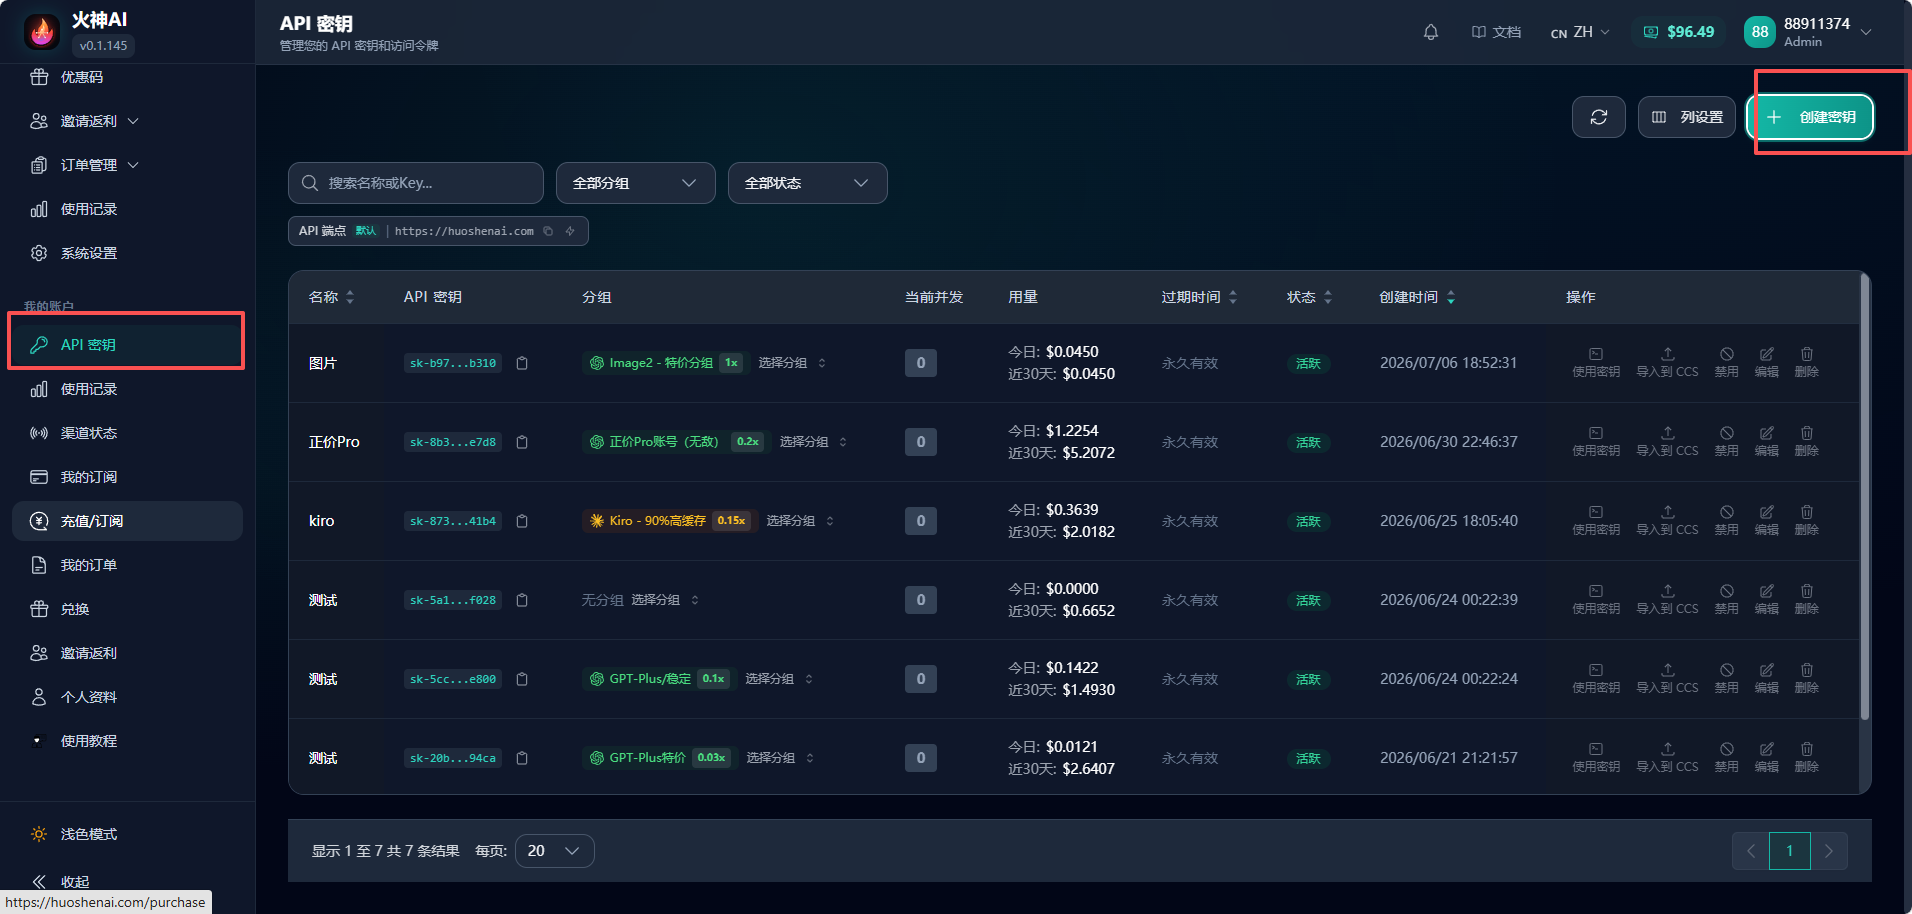Click the sparkle icon beside endpoint URL
1912x914 pixels.
click(x=570, y=231)
